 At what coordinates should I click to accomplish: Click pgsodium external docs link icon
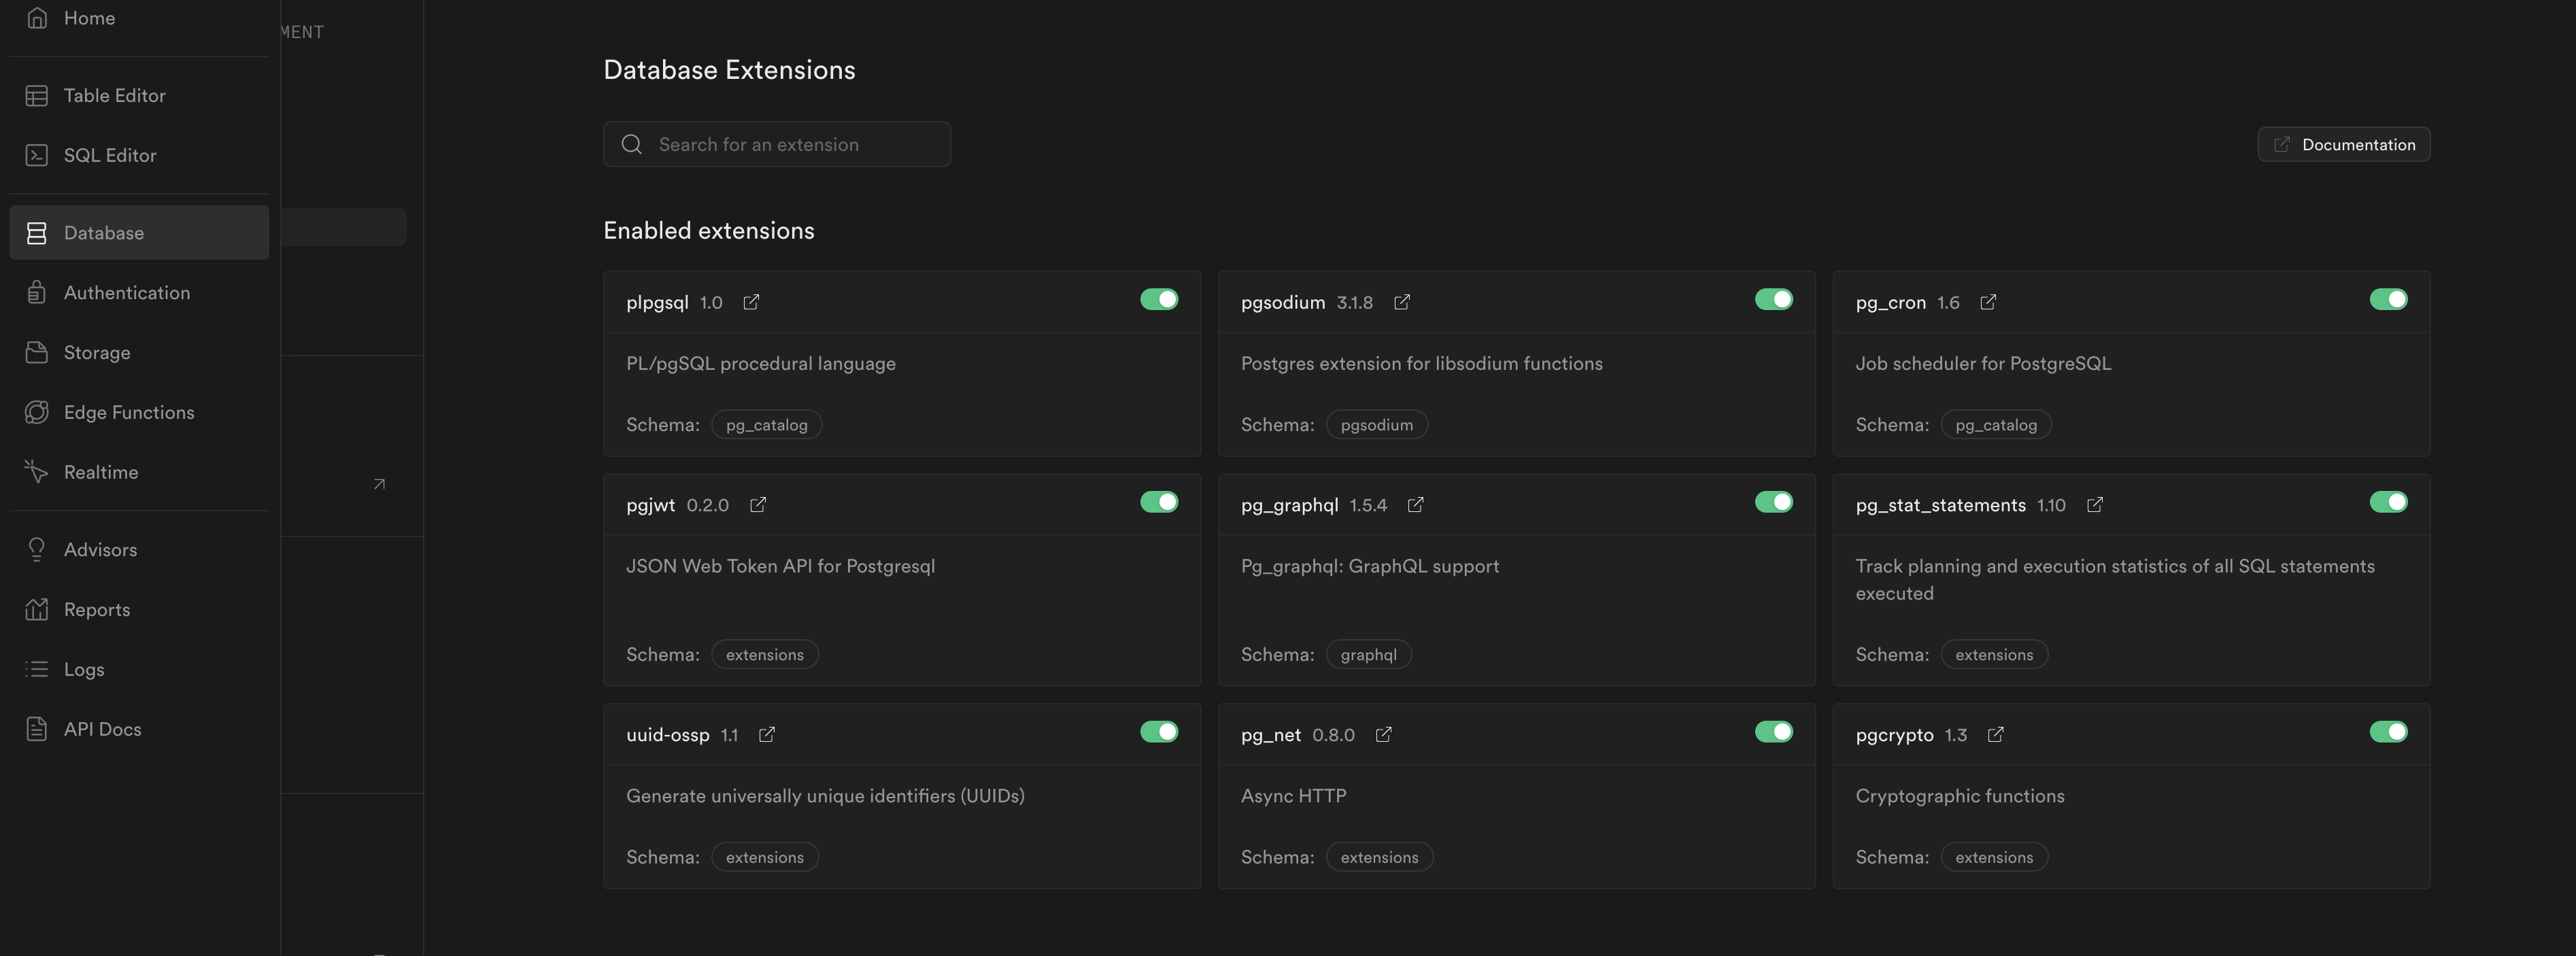[1402, 302]
